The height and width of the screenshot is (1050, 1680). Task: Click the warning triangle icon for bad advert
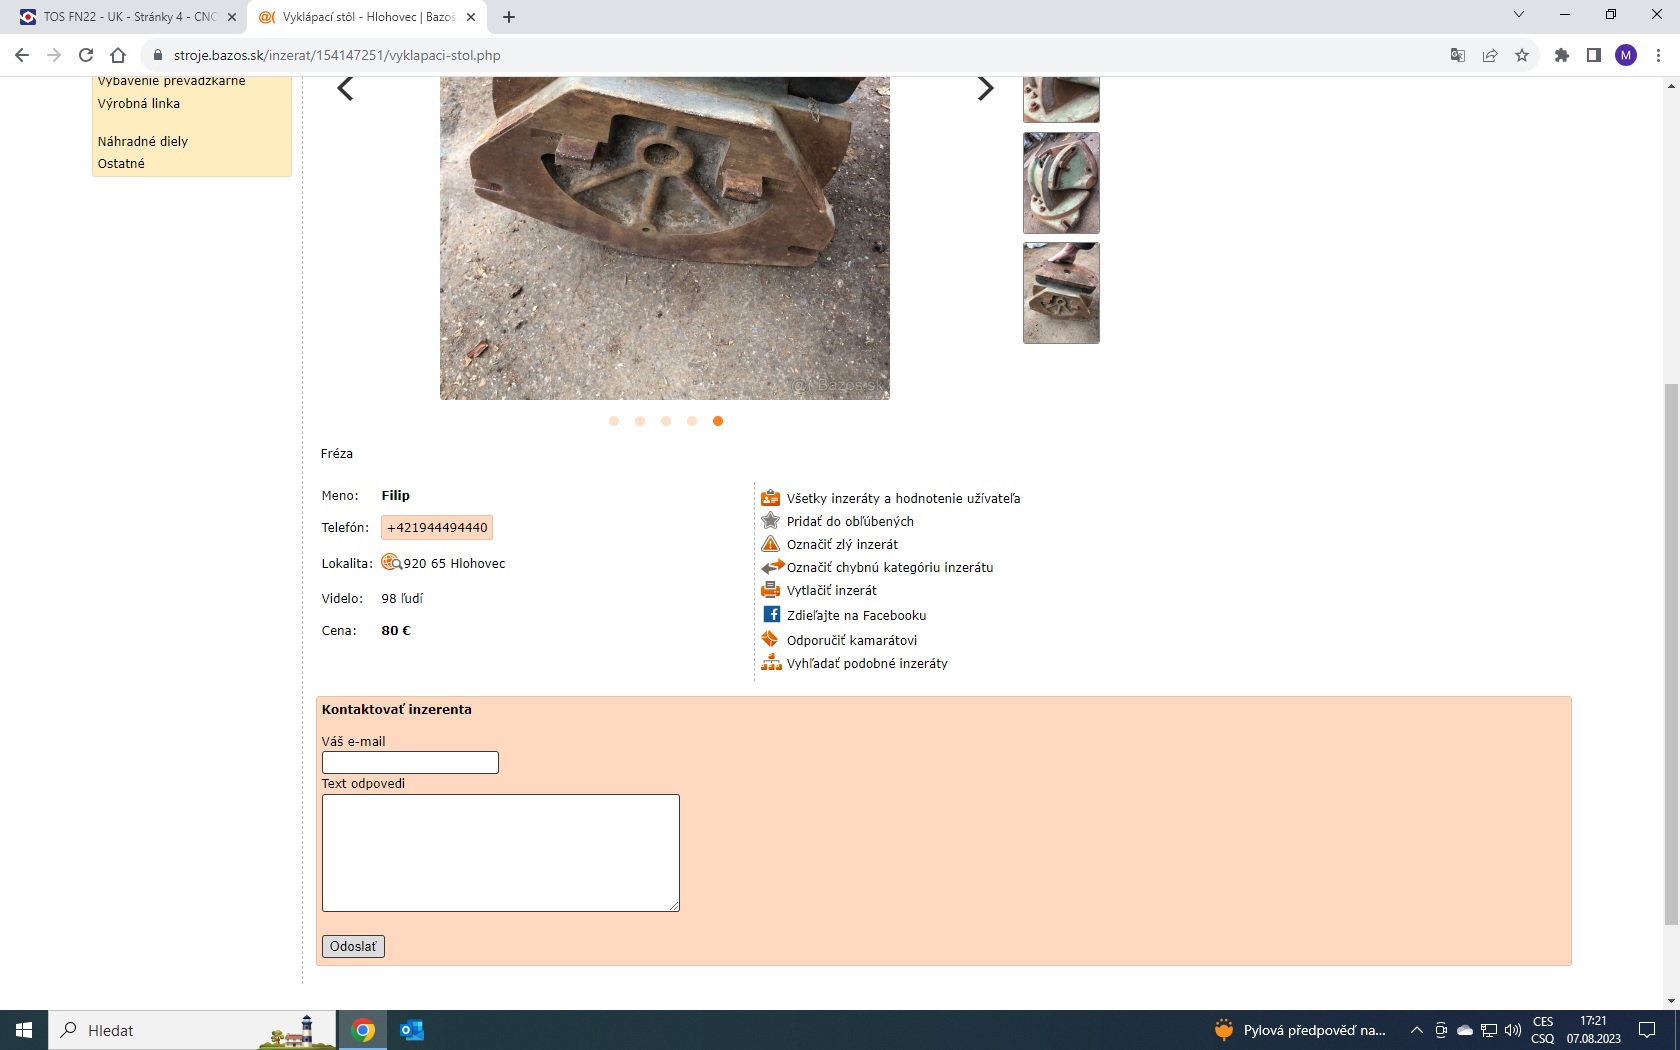point(770,544)
